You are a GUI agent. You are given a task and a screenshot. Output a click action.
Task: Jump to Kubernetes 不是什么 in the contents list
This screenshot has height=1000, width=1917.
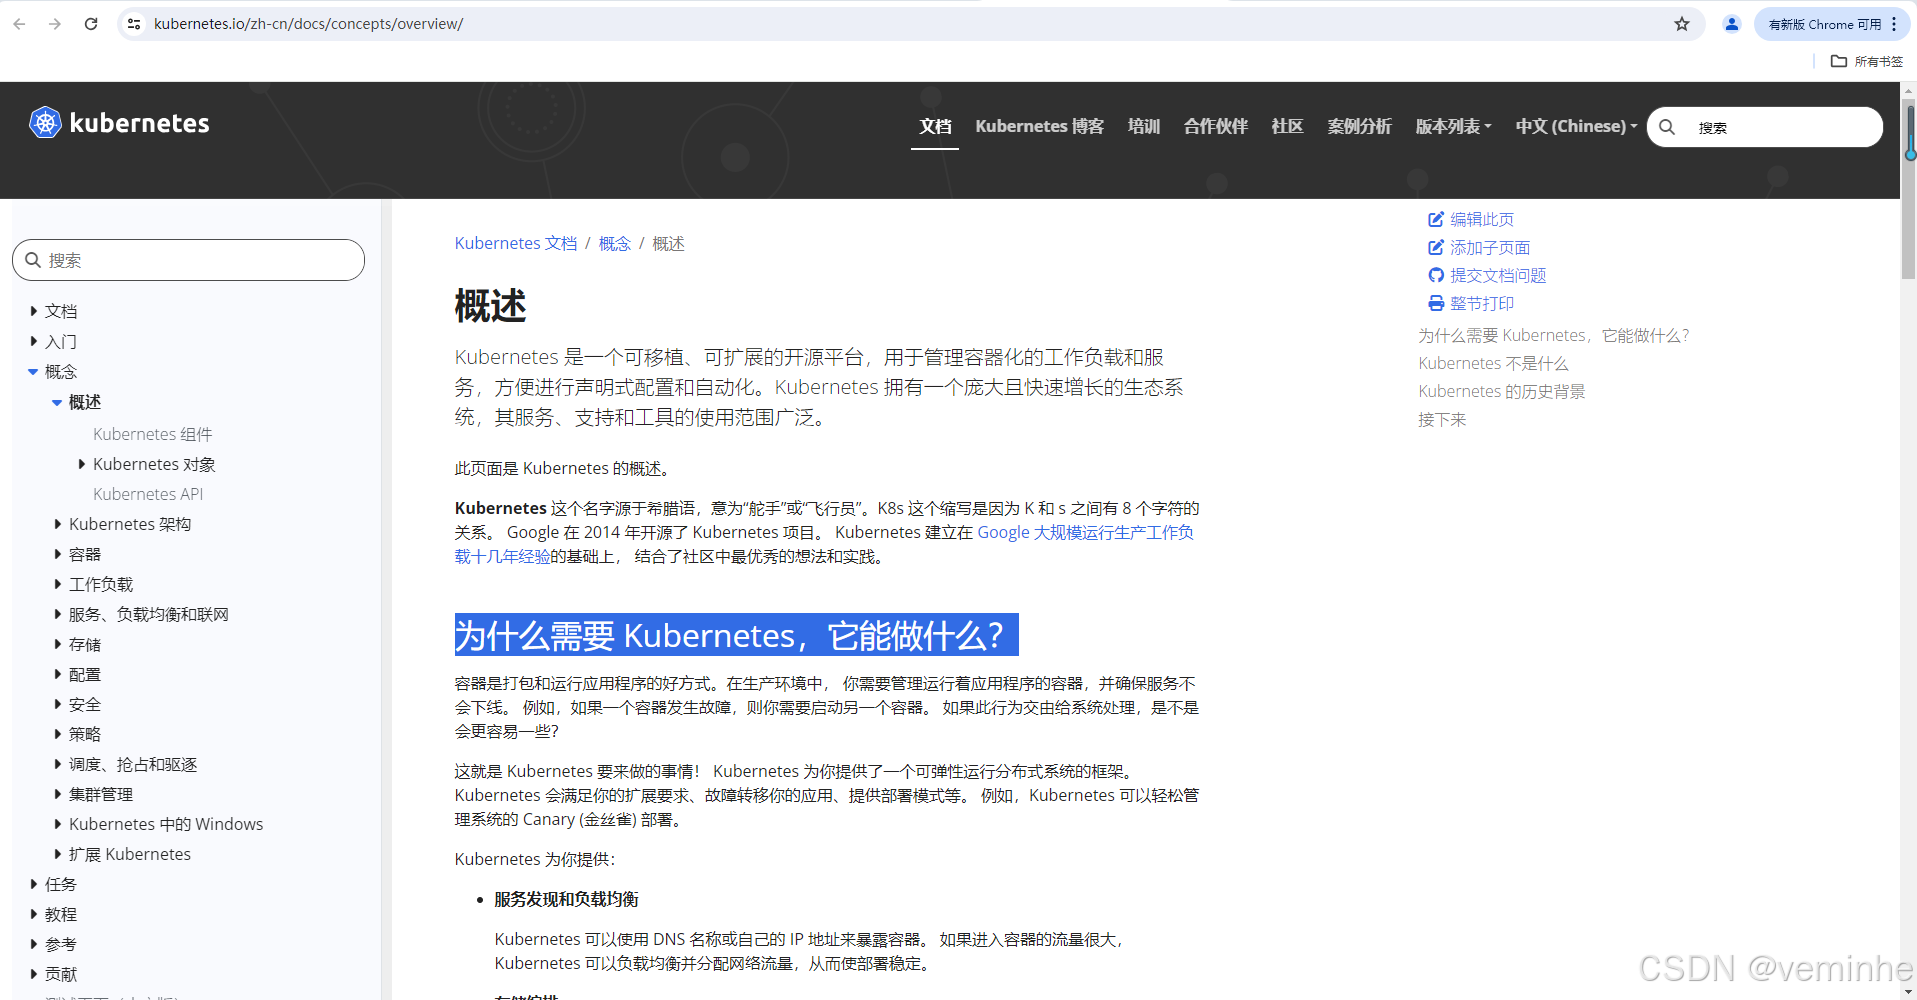pos(1493,363)
